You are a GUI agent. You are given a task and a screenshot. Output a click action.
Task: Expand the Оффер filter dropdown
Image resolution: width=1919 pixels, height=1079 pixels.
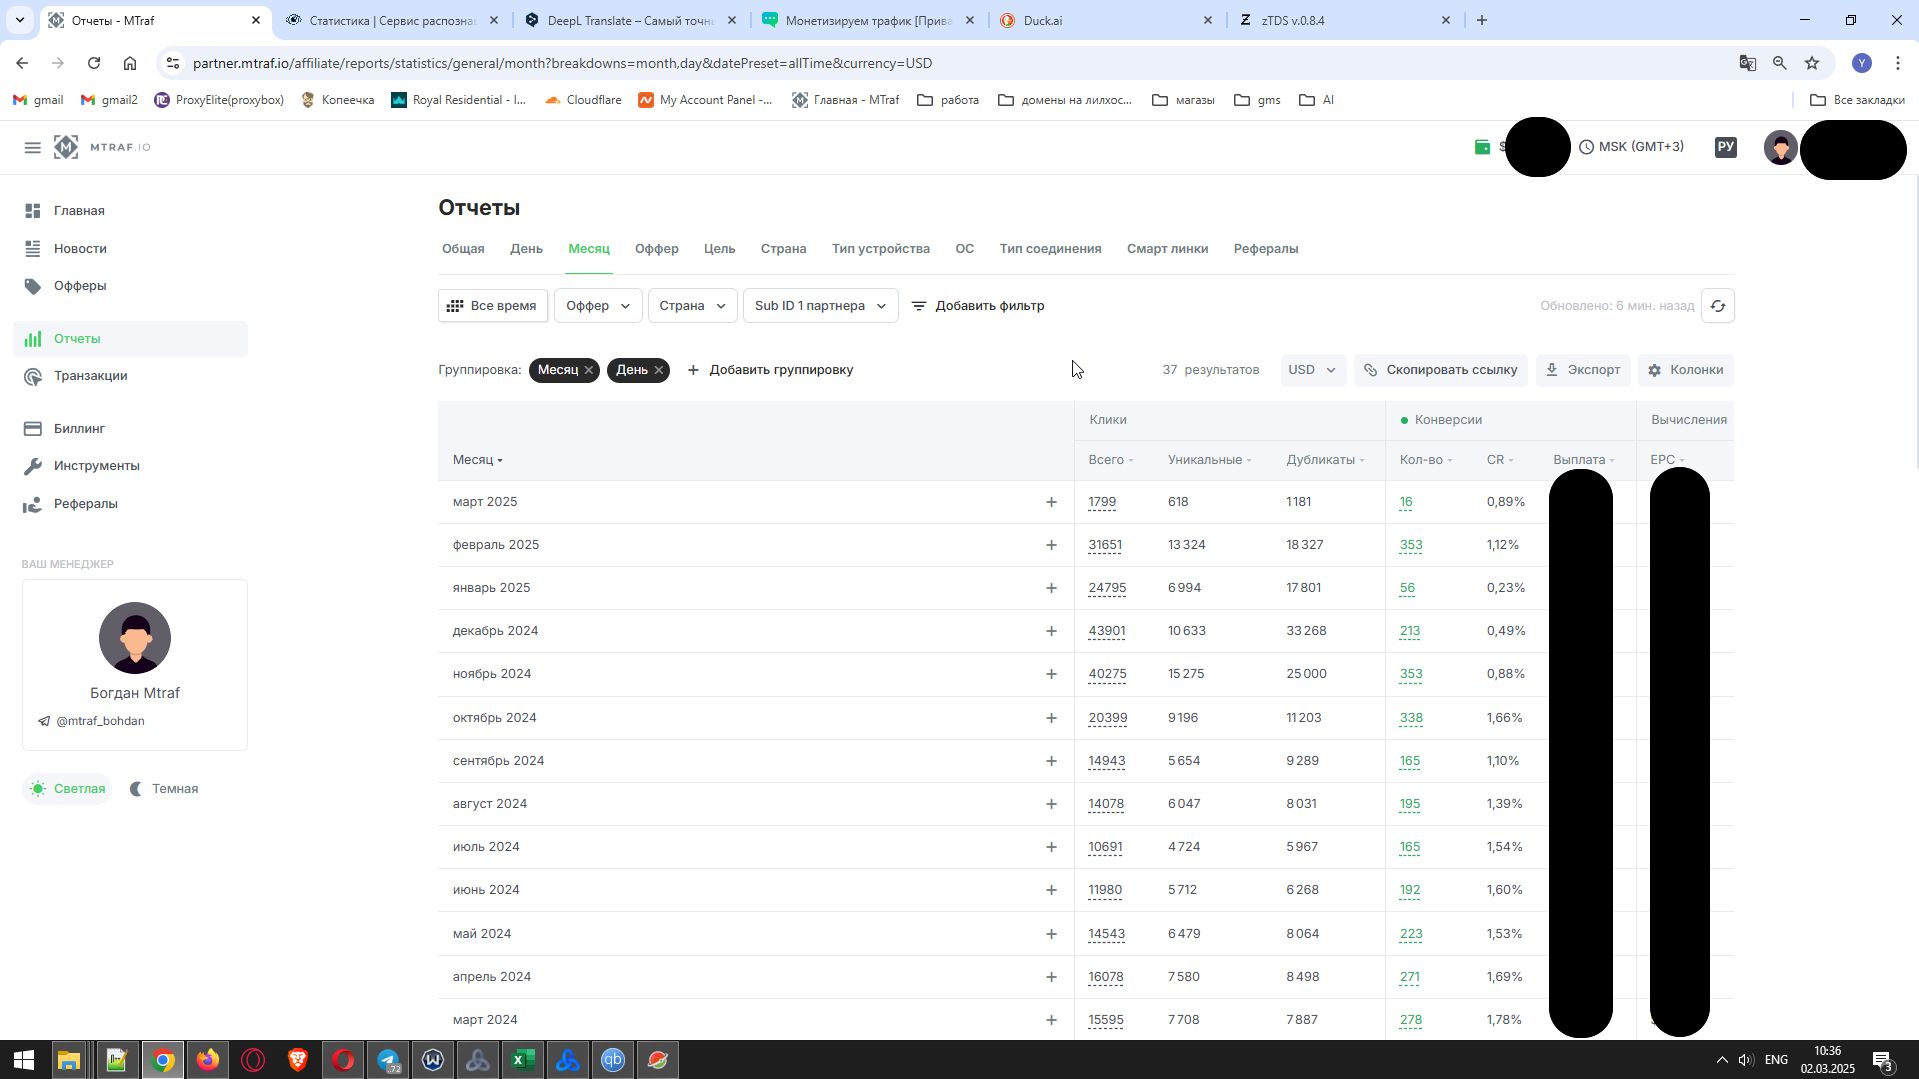point(598,306)
